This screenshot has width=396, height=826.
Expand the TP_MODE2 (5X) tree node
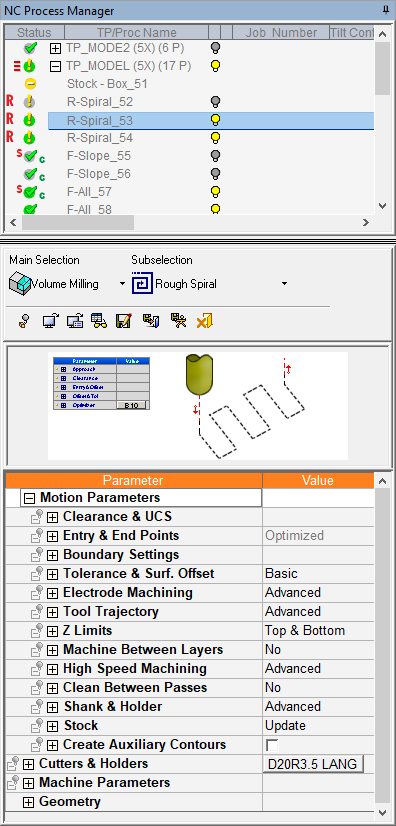pyautogui.click(x=55, y=48)
